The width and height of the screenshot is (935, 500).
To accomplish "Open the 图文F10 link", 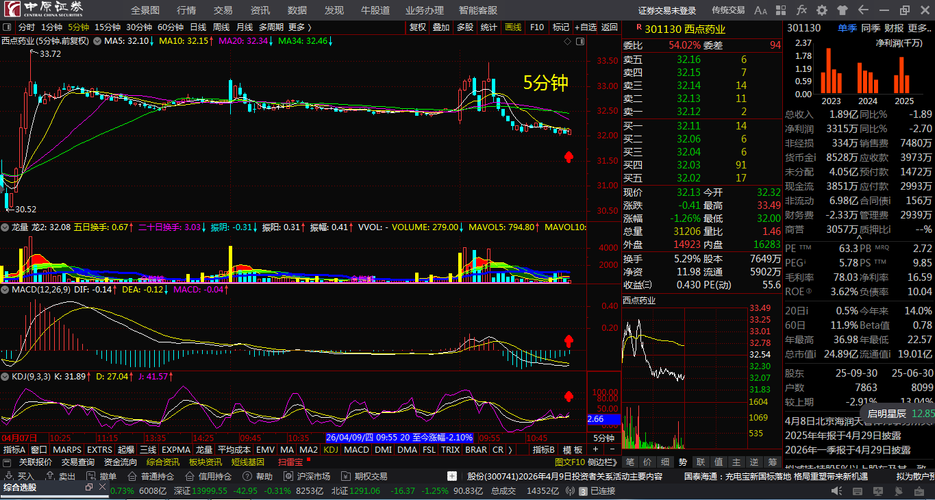I will click(568, 462).
